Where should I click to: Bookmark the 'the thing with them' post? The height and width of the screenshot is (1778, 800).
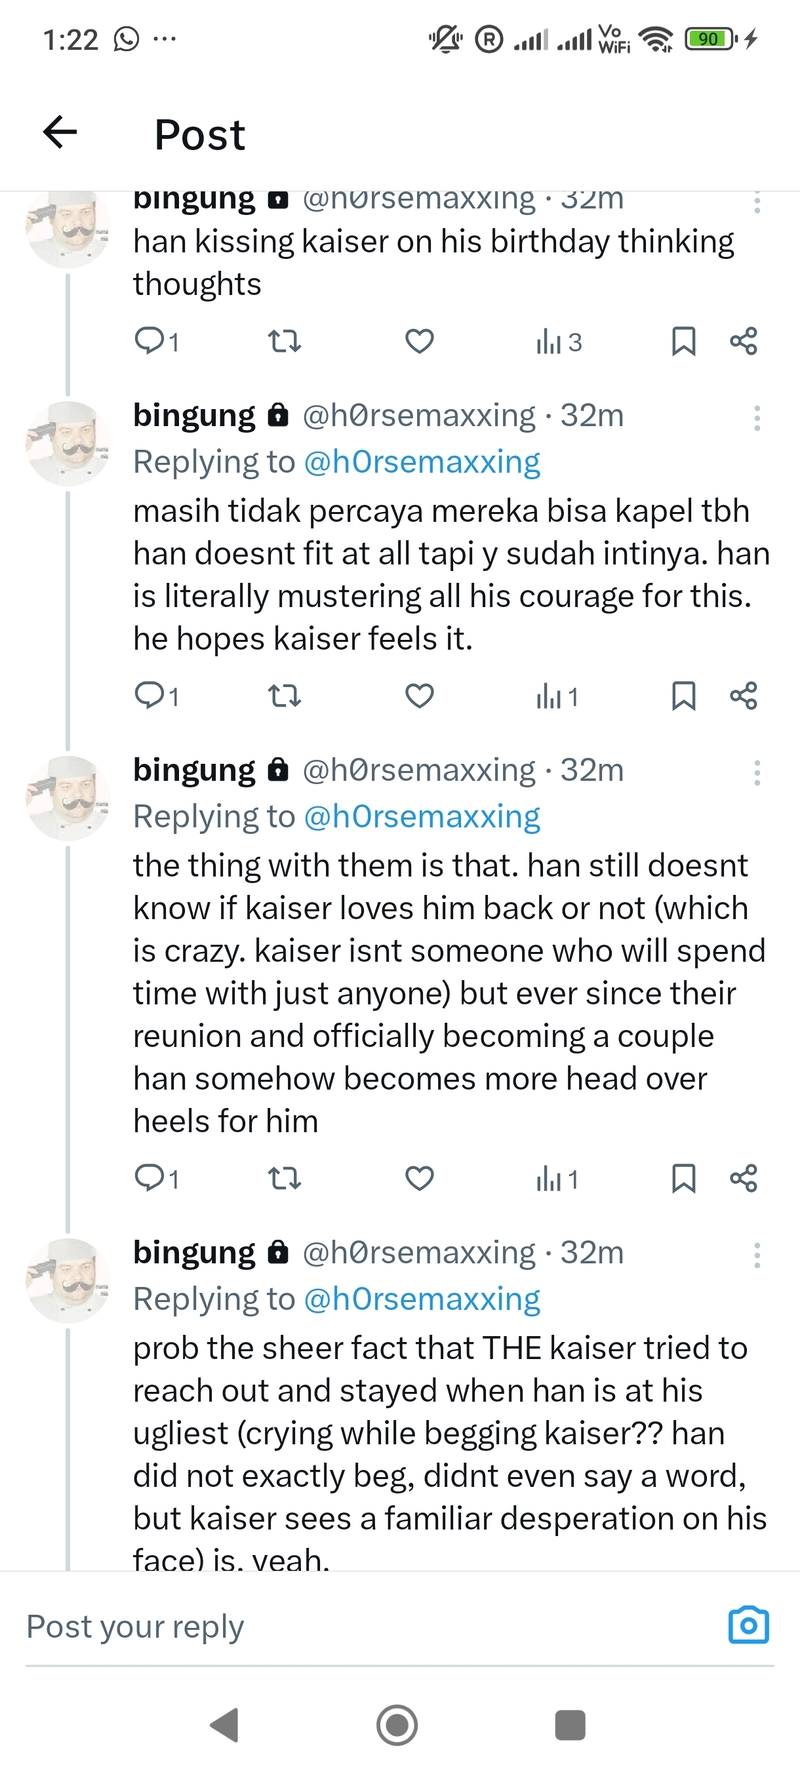(683, 1179)
